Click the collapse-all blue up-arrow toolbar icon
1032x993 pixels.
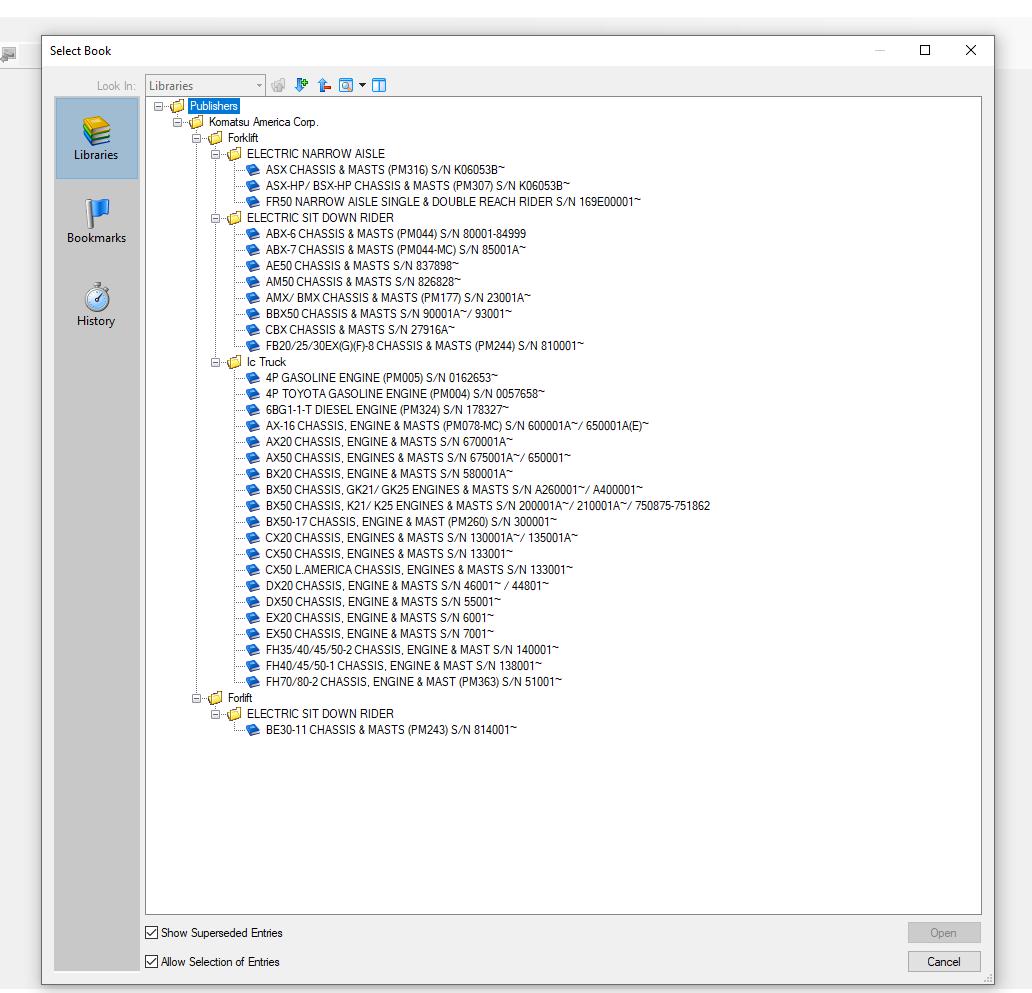324,85
